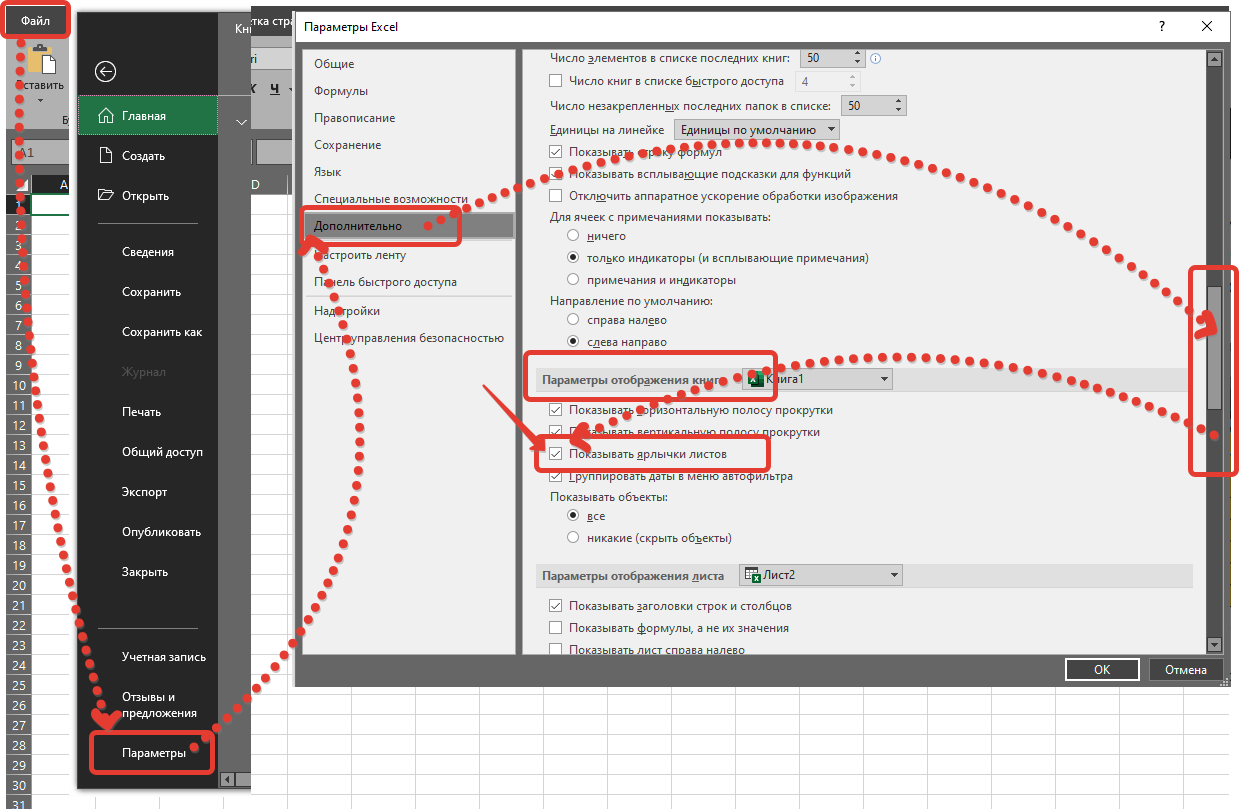The height and width of the screenshot is (809, 1239).
Task: Click OK button in options dialog
Action: (1102, 670)
